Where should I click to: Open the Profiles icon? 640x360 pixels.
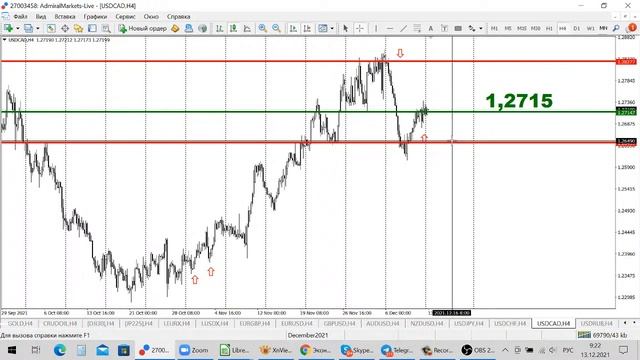(28, 28)
